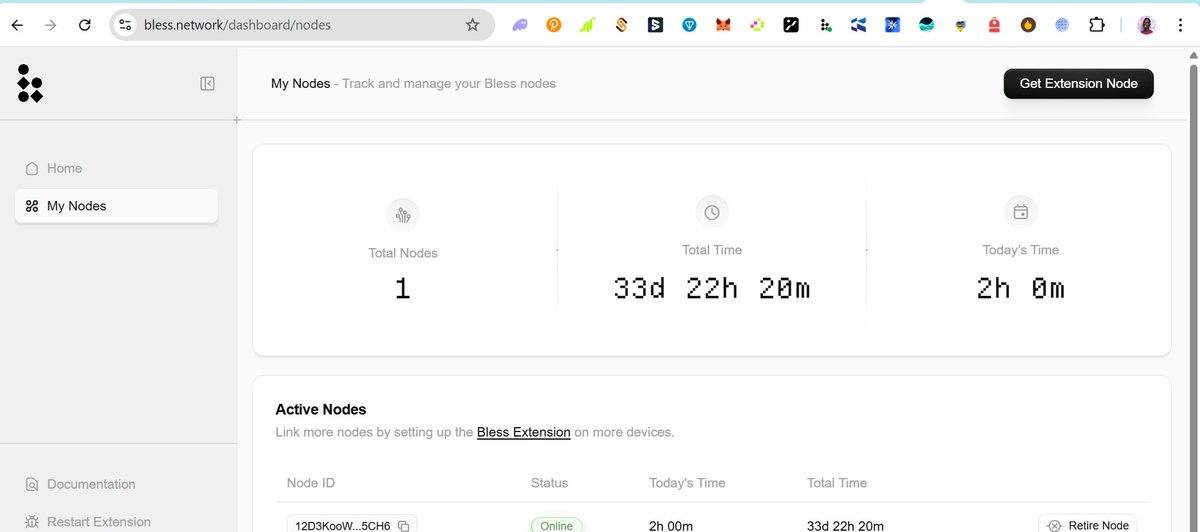Click the Bless logo in the sidebar

click(30, 83)
